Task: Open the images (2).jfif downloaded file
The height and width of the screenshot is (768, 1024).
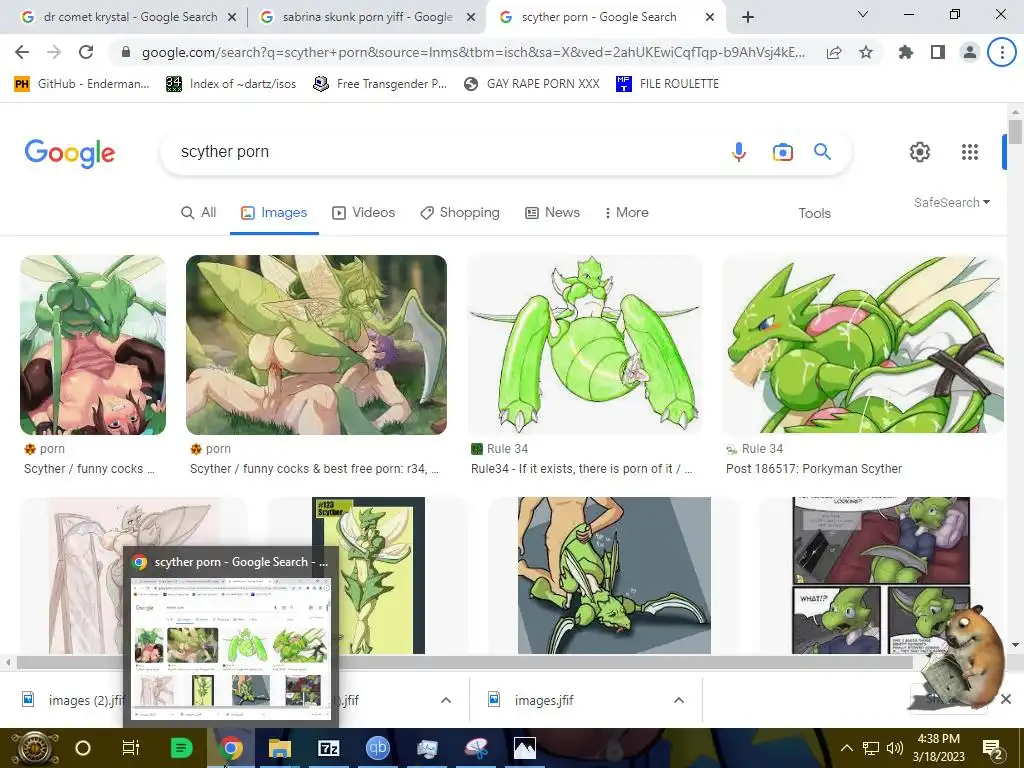Action: pyautogui.click(x=73, y=700)
